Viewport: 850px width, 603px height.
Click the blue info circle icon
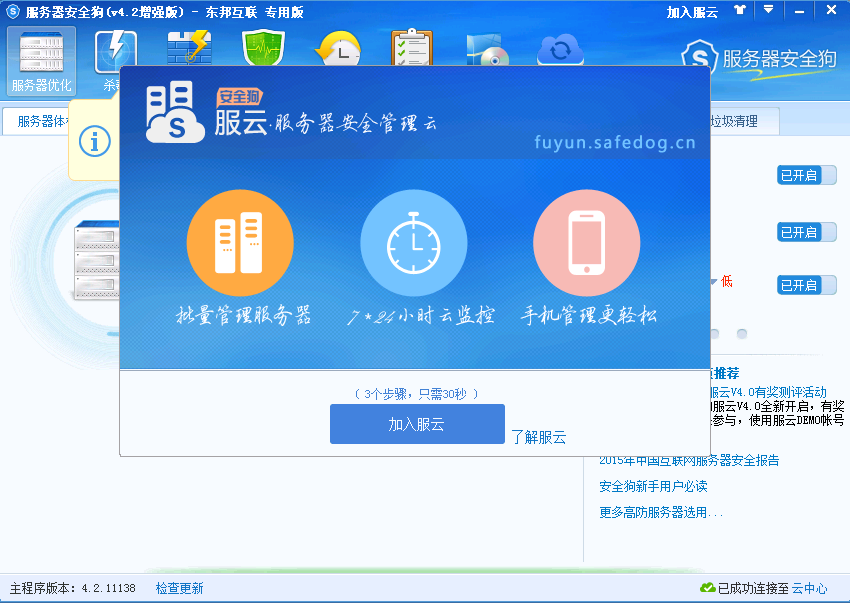click(x=95, y=141)
